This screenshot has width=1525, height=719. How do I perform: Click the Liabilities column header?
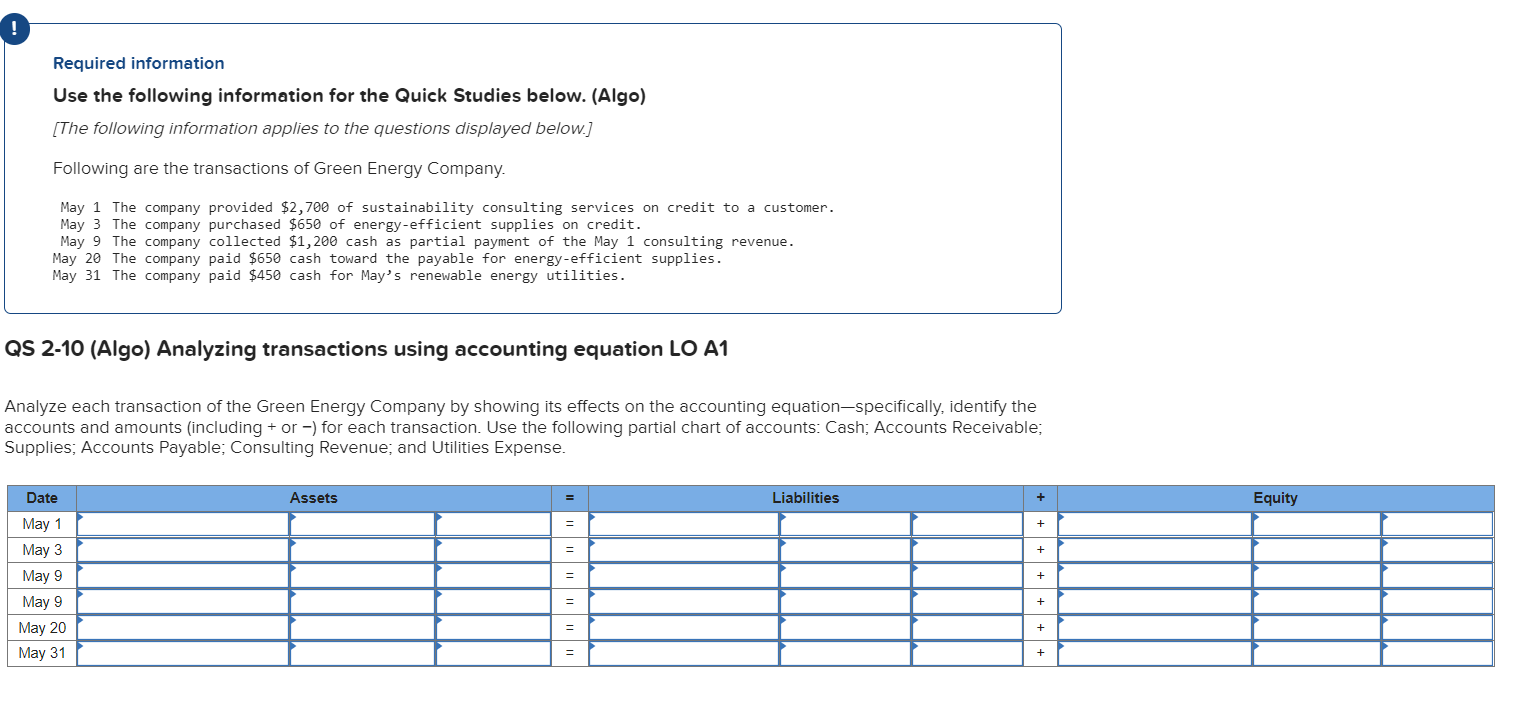(x=806, y=498)
